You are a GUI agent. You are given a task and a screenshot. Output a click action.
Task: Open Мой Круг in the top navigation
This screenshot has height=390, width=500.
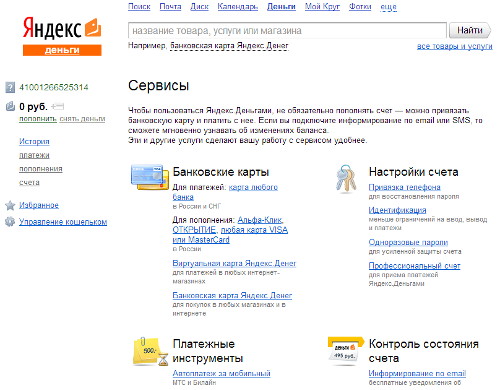[322, 7]
